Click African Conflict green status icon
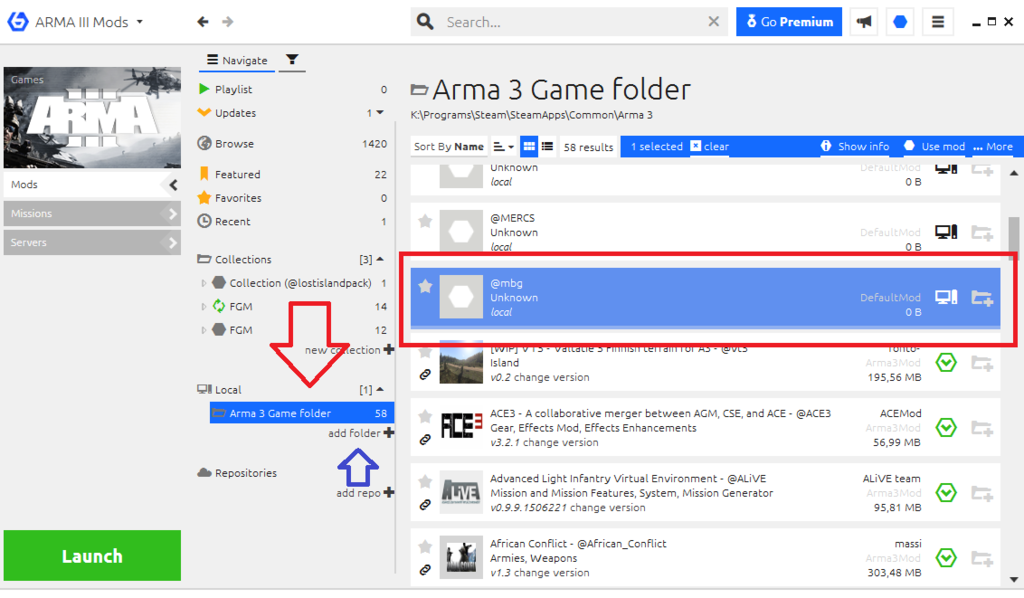The width and height of the screenshot is (1024, 598). pyautogui.click(x=946, y=558)
